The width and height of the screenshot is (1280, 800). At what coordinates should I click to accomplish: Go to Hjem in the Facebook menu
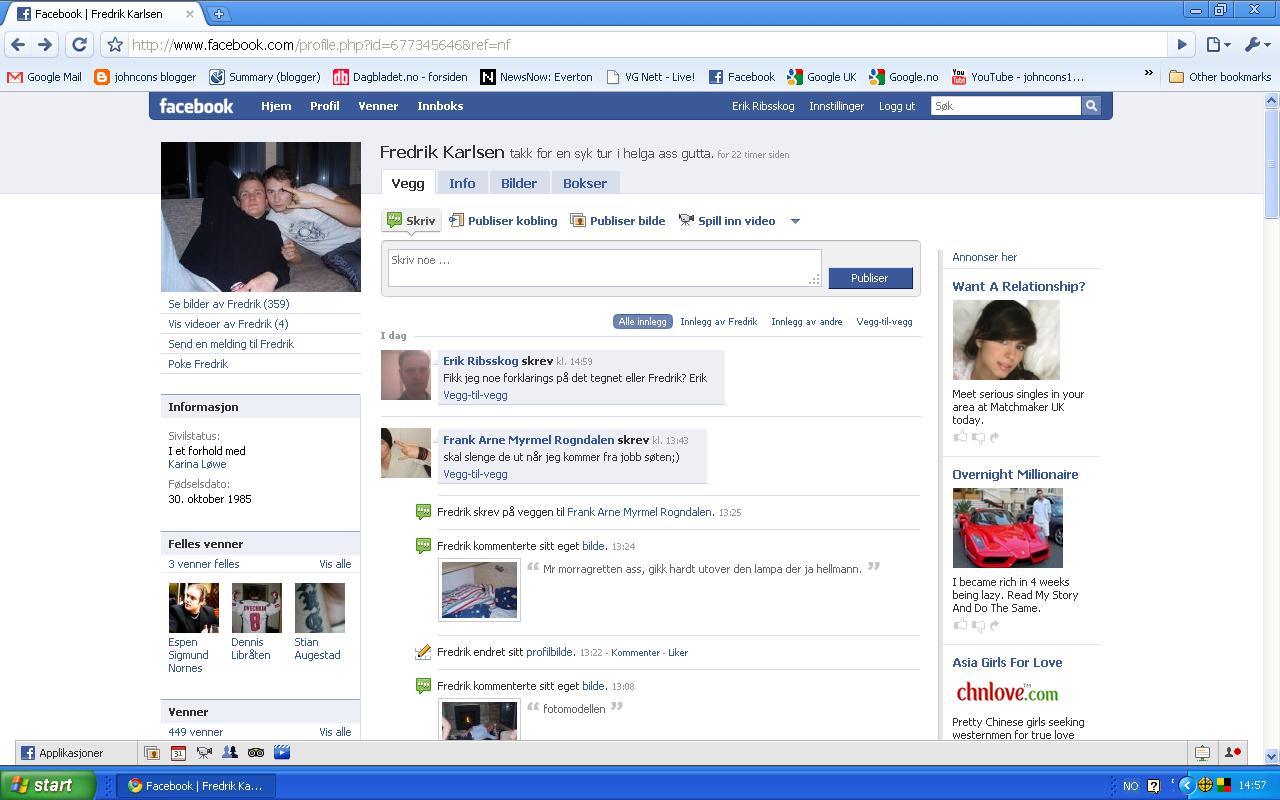point(276,106)
